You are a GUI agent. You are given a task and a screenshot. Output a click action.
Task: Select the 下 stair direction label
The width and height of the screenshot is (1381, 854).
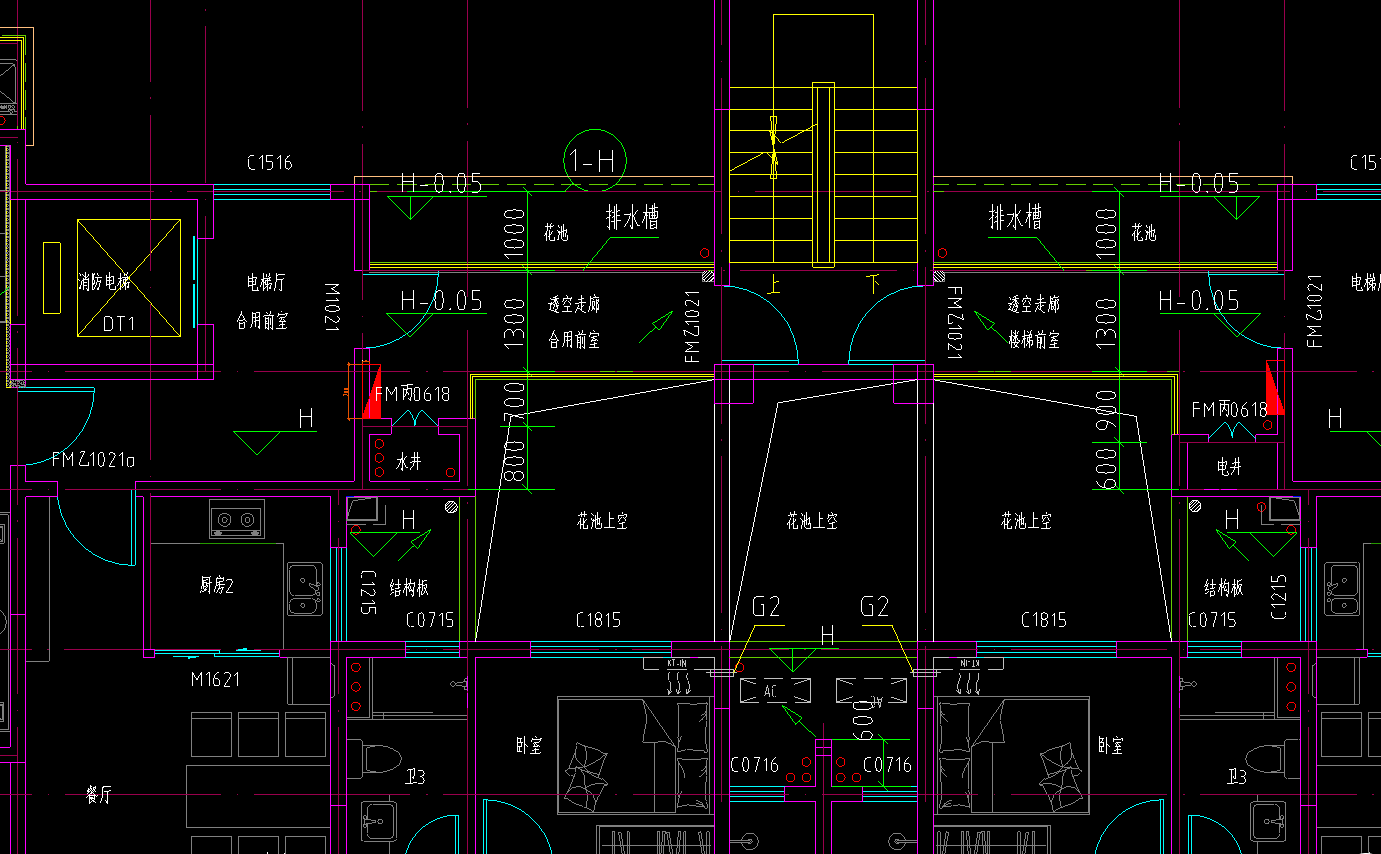(874, 283)
